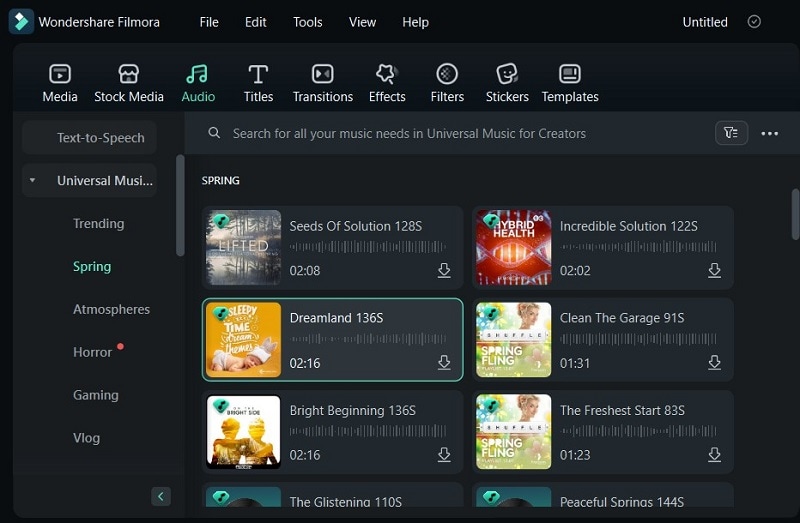Click The Glistening 110S track title
This screenshot has width=800, height=523.
(345, 502)
